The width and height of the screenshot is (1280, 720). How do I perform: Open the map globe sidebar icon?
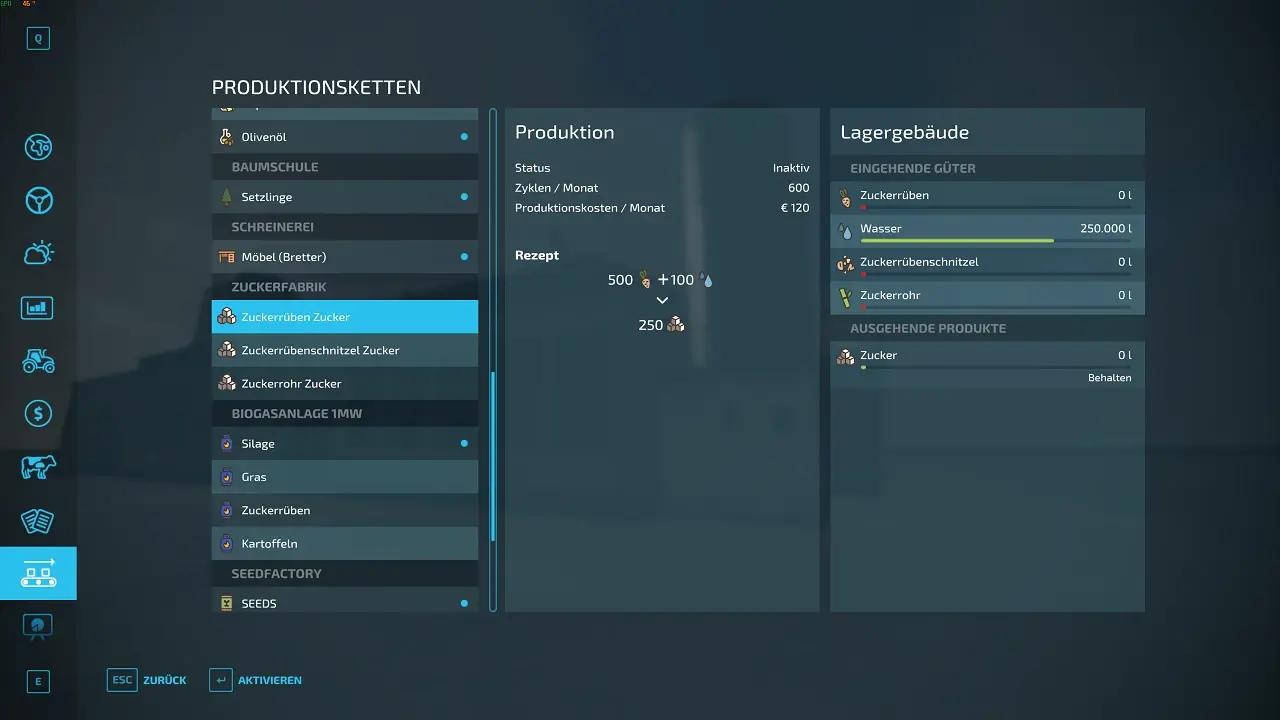(x=38, y=146)
